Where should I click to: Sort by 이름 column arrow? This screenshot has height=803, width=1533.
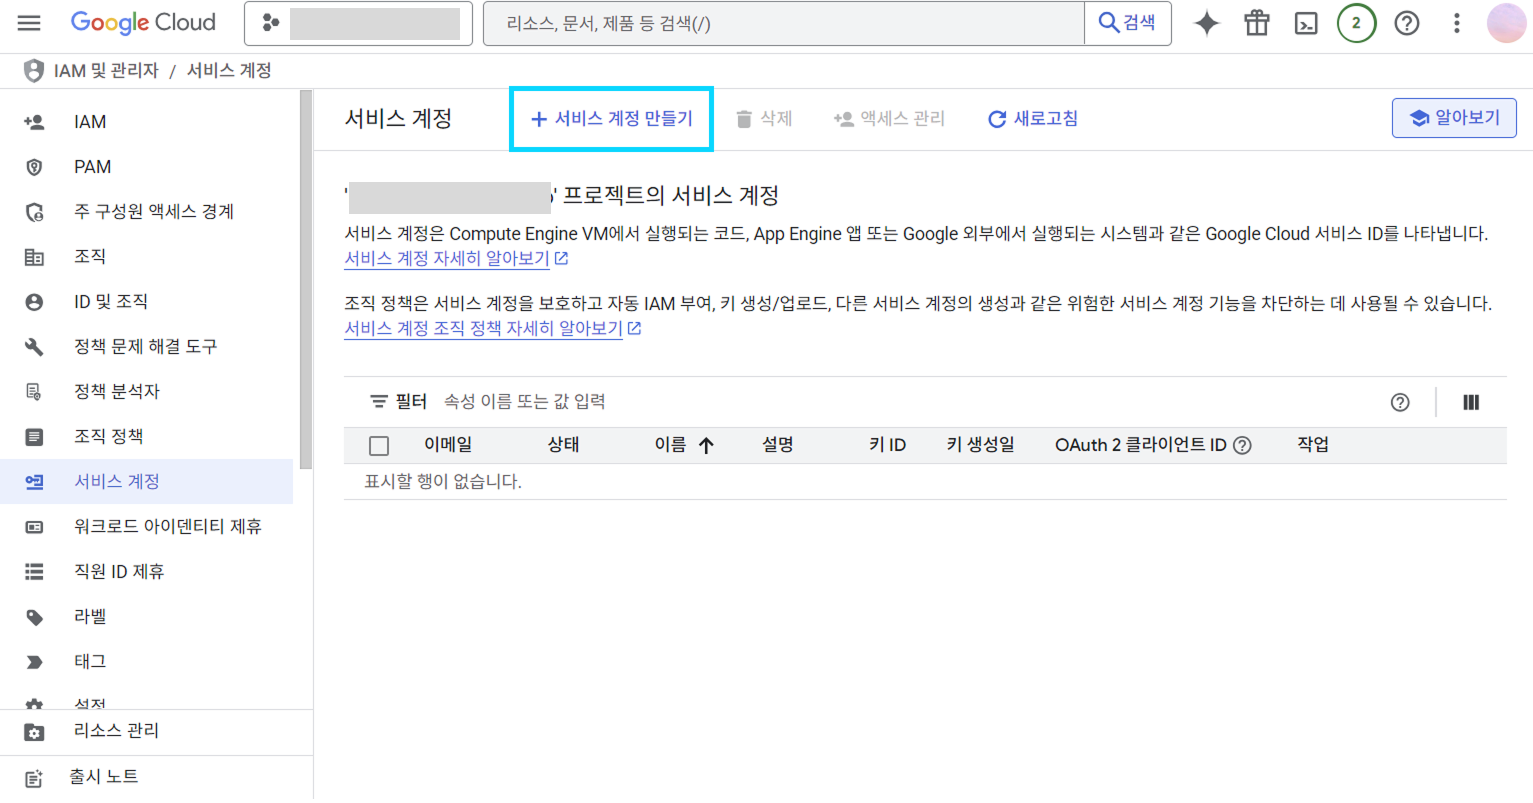tap(706, 446)
